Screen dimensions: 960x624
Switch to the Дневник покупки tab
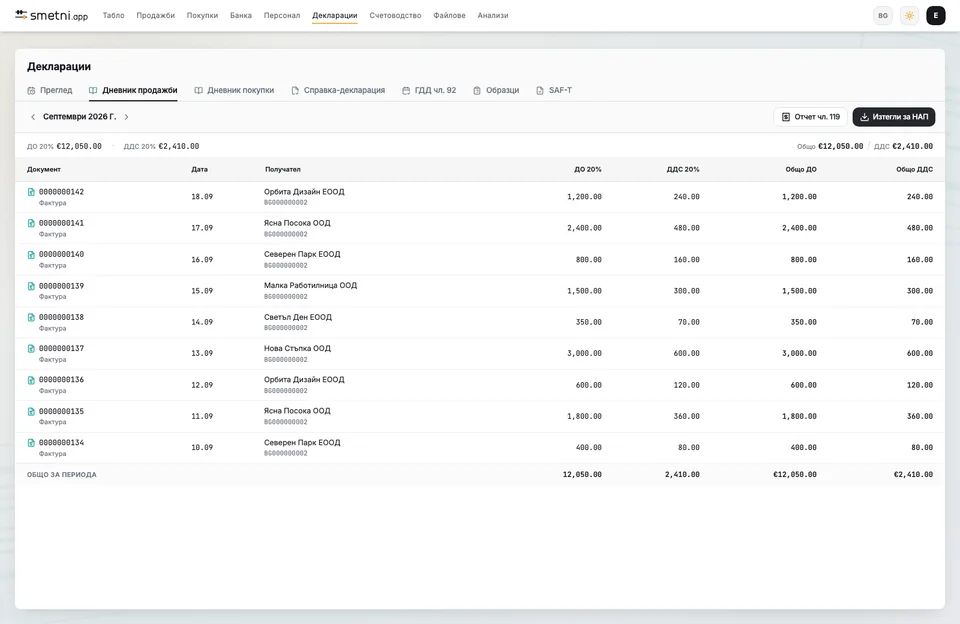point(234,90)
